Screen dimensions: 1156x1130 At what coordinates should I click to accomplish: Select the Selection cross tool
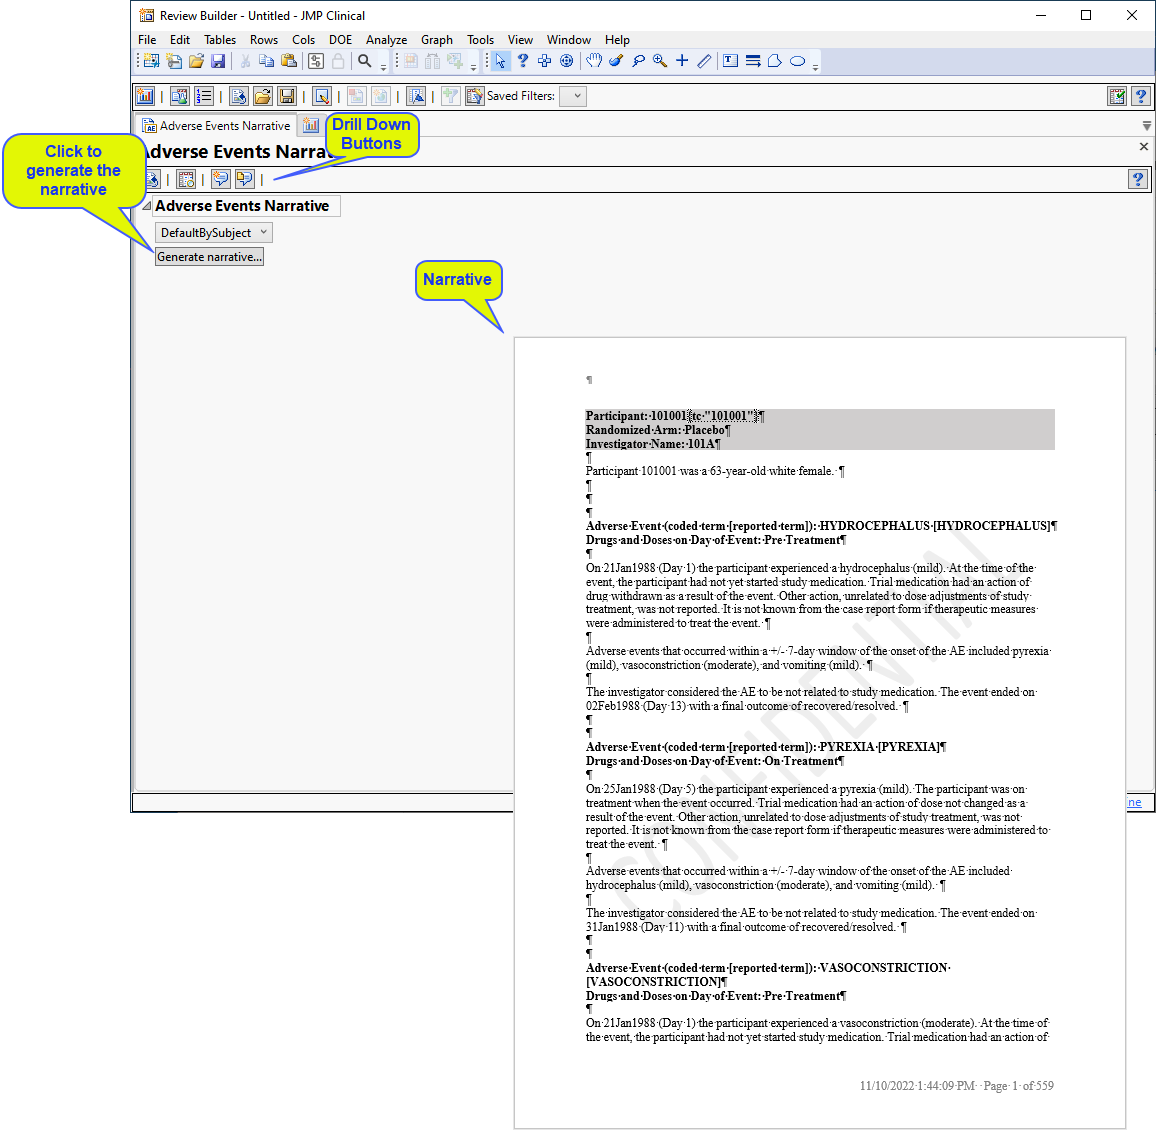pos(544,61)
